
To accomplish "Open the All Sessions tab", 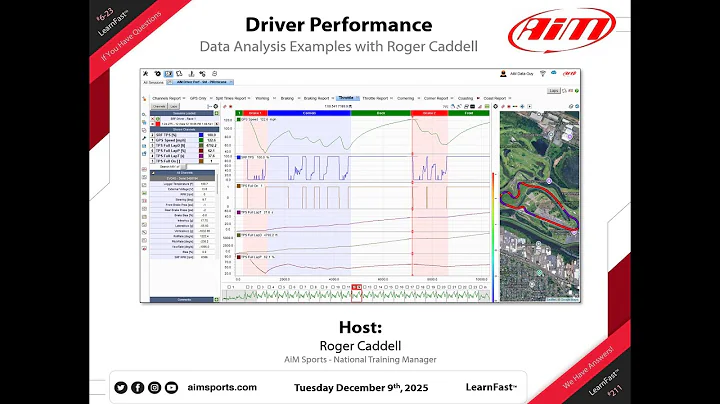I will [x=153, y=83].
